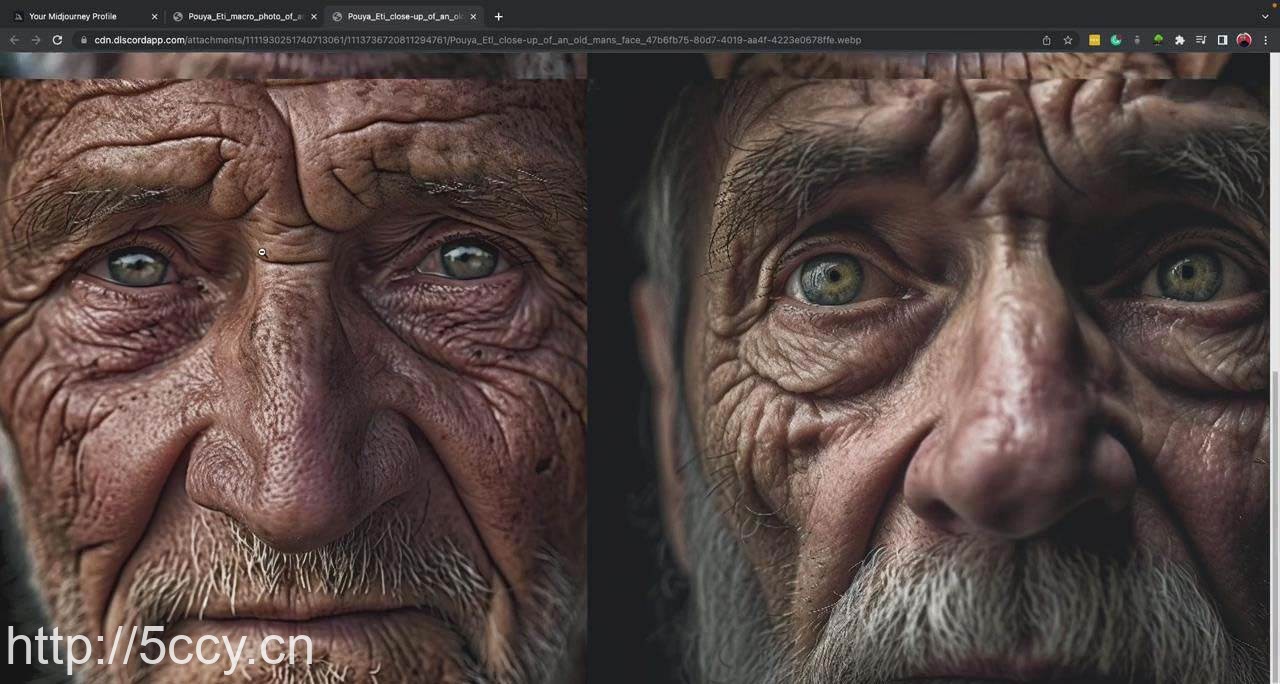The image size is (1280, 684).
Task: Open the Extensions puzzle piece menu
Action: (x=1180, y=40)
